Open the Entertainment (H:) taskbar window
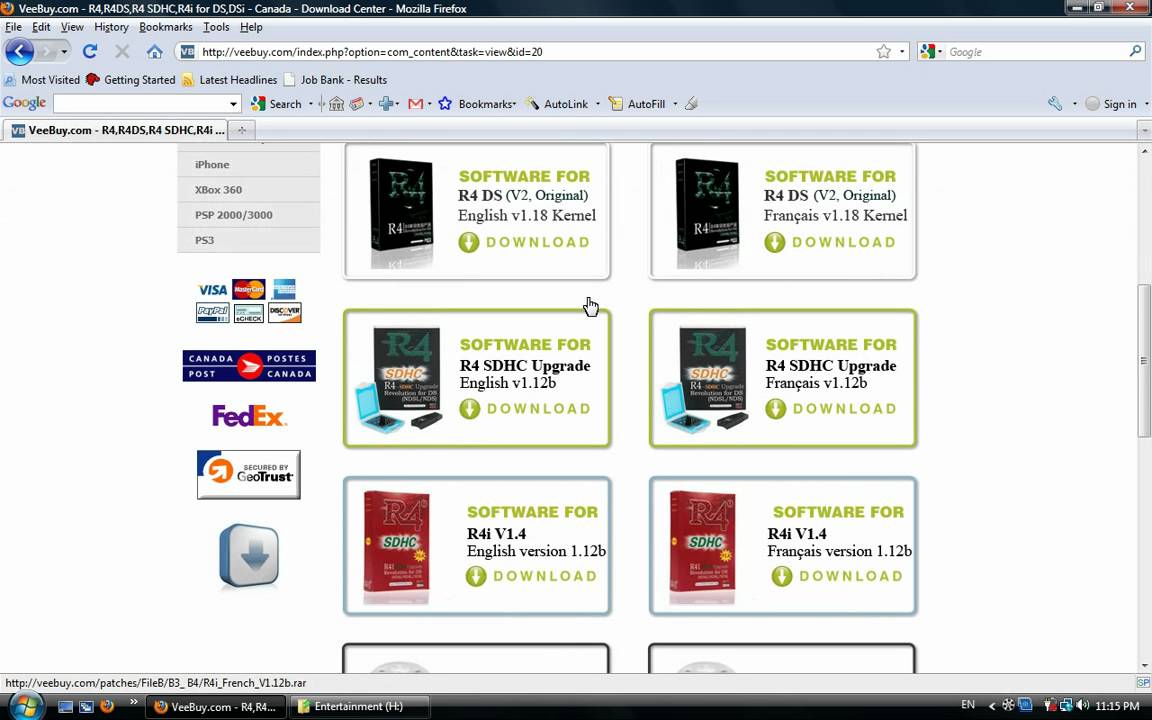This screenshot has height=720, width=1152. [361, 706]
